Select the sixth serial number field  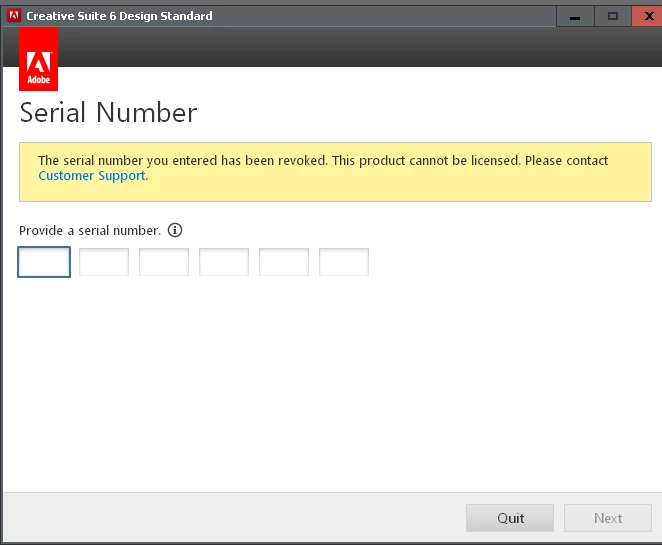click(x=344, y=262)
